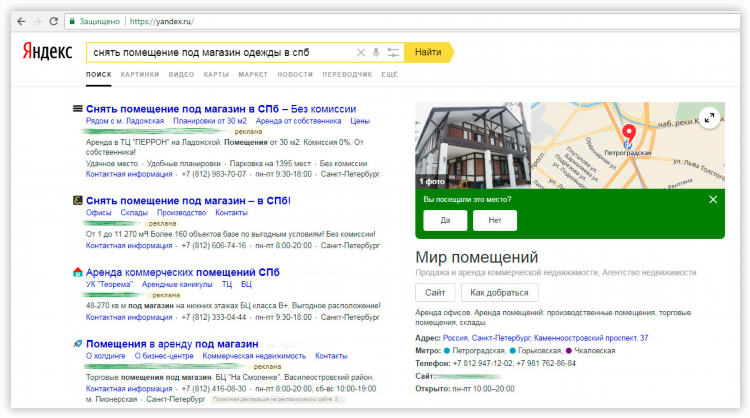Click Мир помещений company title
This screenshot has width=750, height=418.
pyautogui.click(x=477, y=257)
